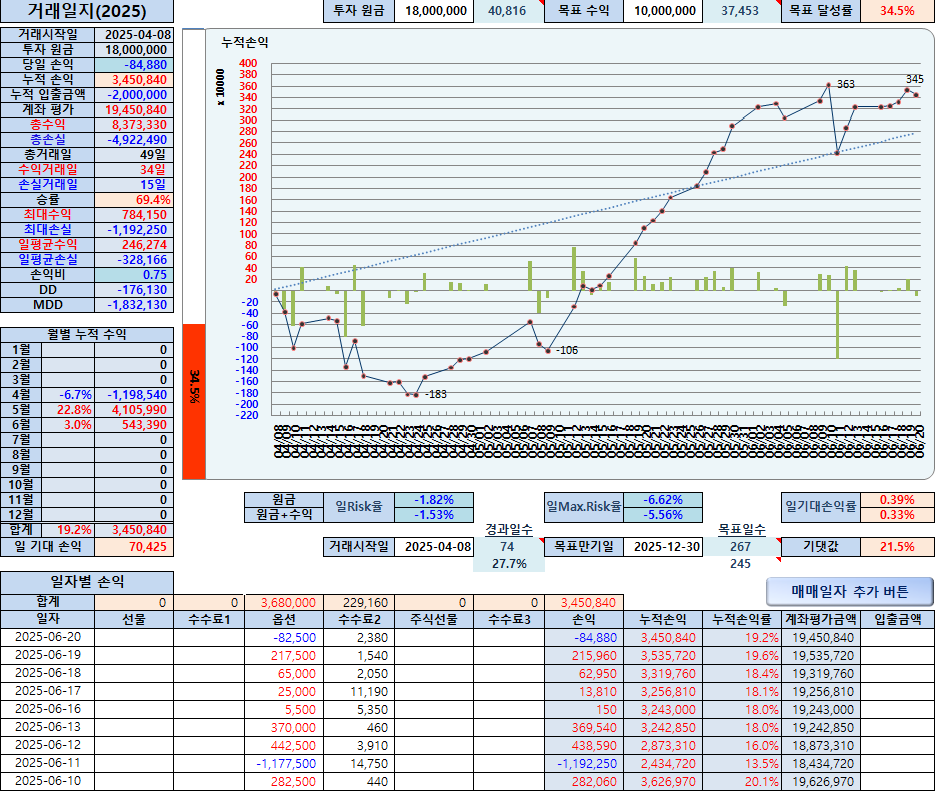This screenshot has height=791, width=938.
Task: Click the 345 data label on the chart
Action: pyautogui.click(x=915, y=79)
